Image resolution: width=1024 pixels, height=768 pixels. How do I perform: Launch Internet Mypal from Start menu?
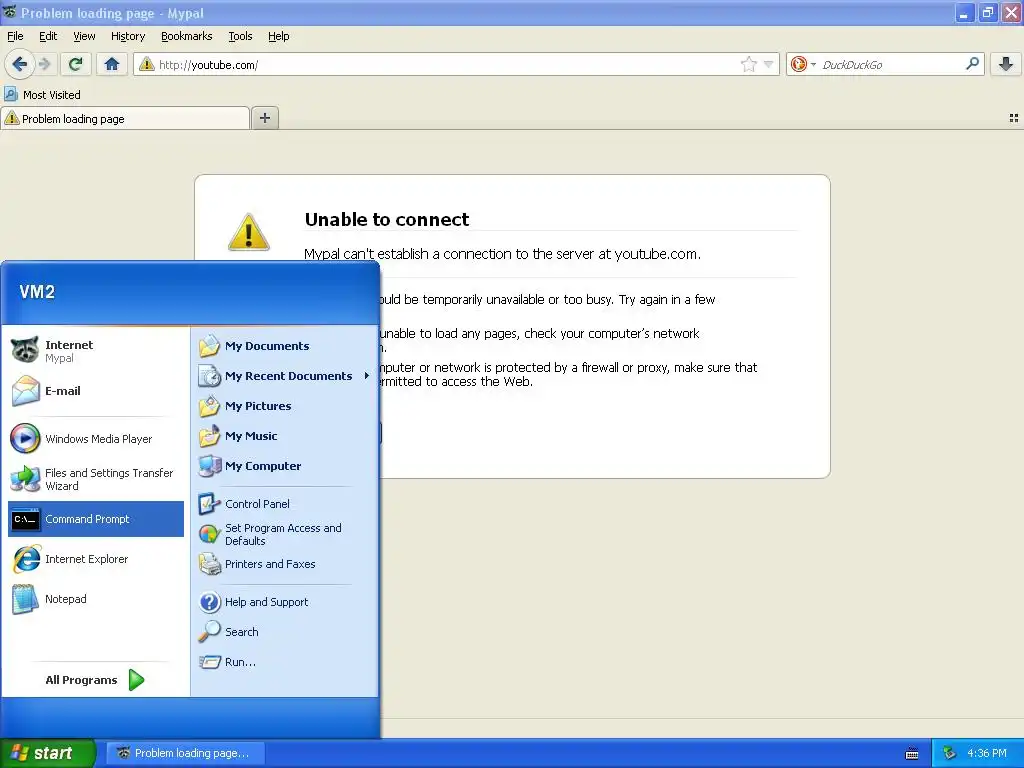pos(96,351)
